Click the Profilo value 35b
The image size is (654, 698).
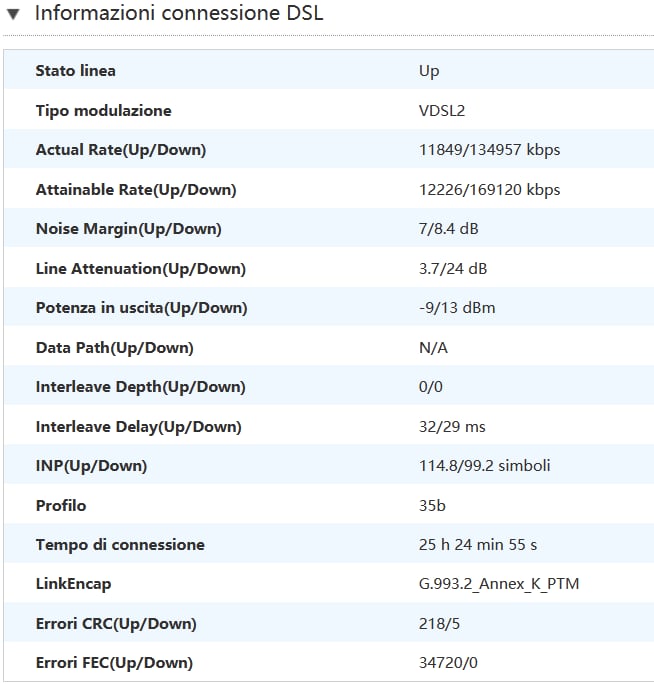(432, 506)
